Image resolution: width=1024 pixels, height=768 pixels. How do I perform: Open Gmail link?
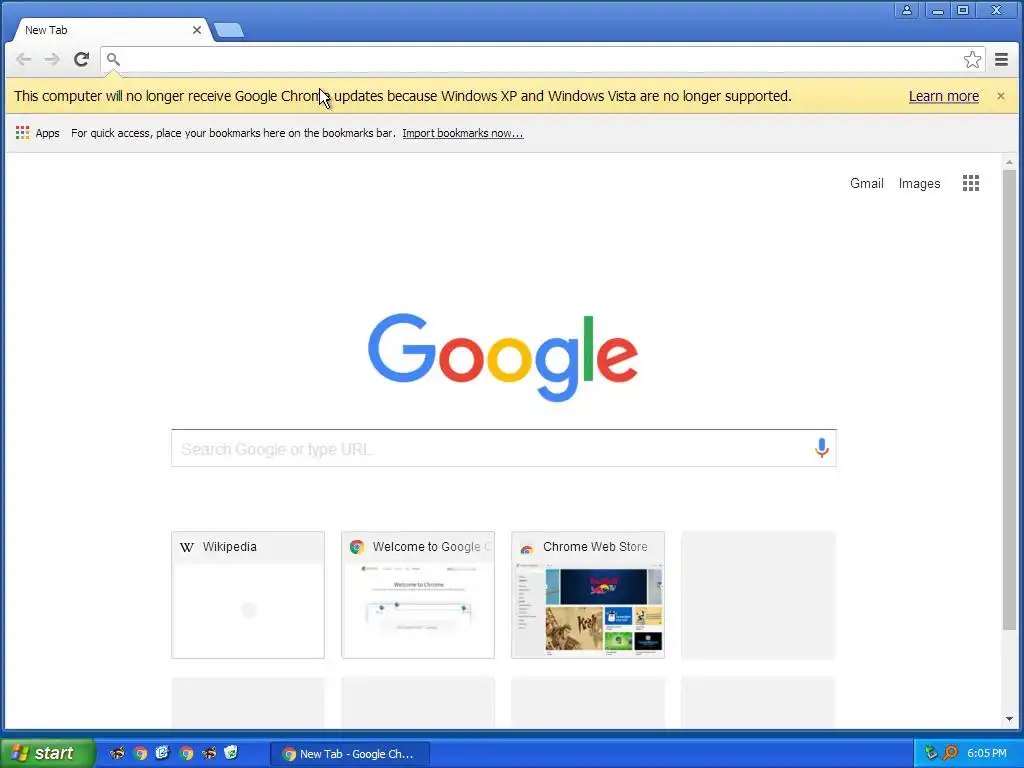[x=866, y=184]
